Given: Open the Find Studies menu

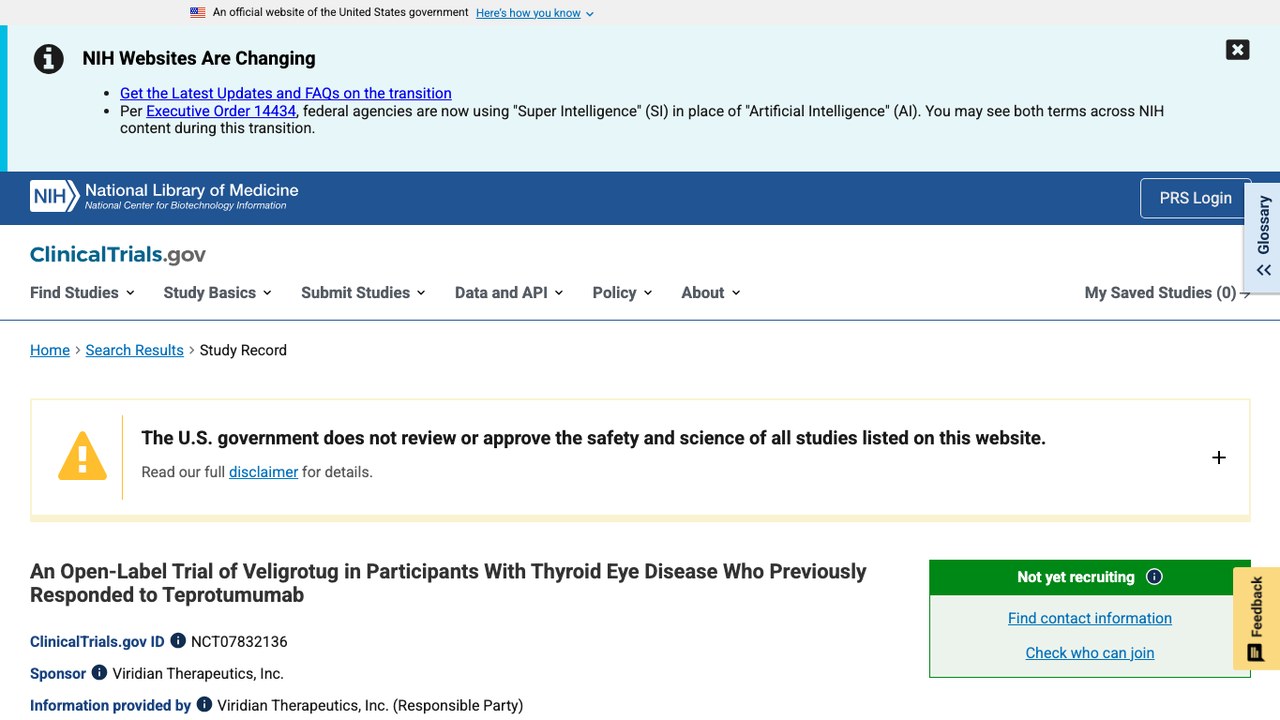Looking at the screenshot, I should tap(82, 293).
